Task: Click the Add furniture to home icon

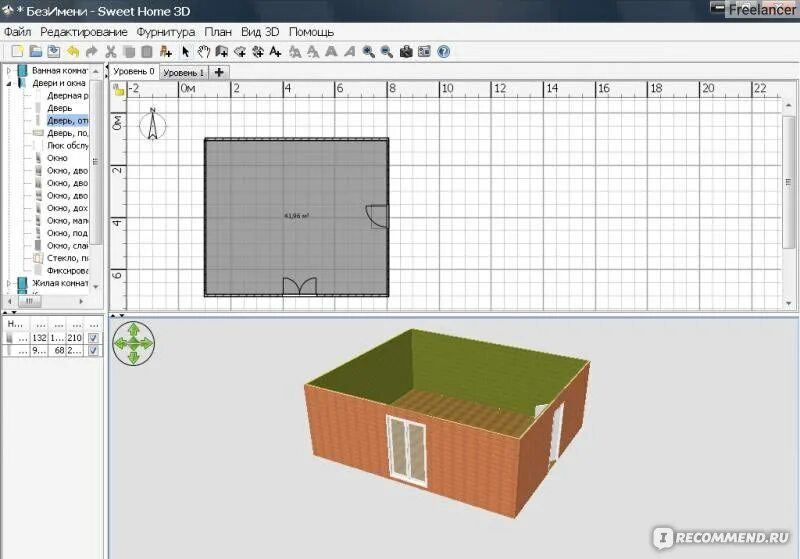Action: [165, 52]
